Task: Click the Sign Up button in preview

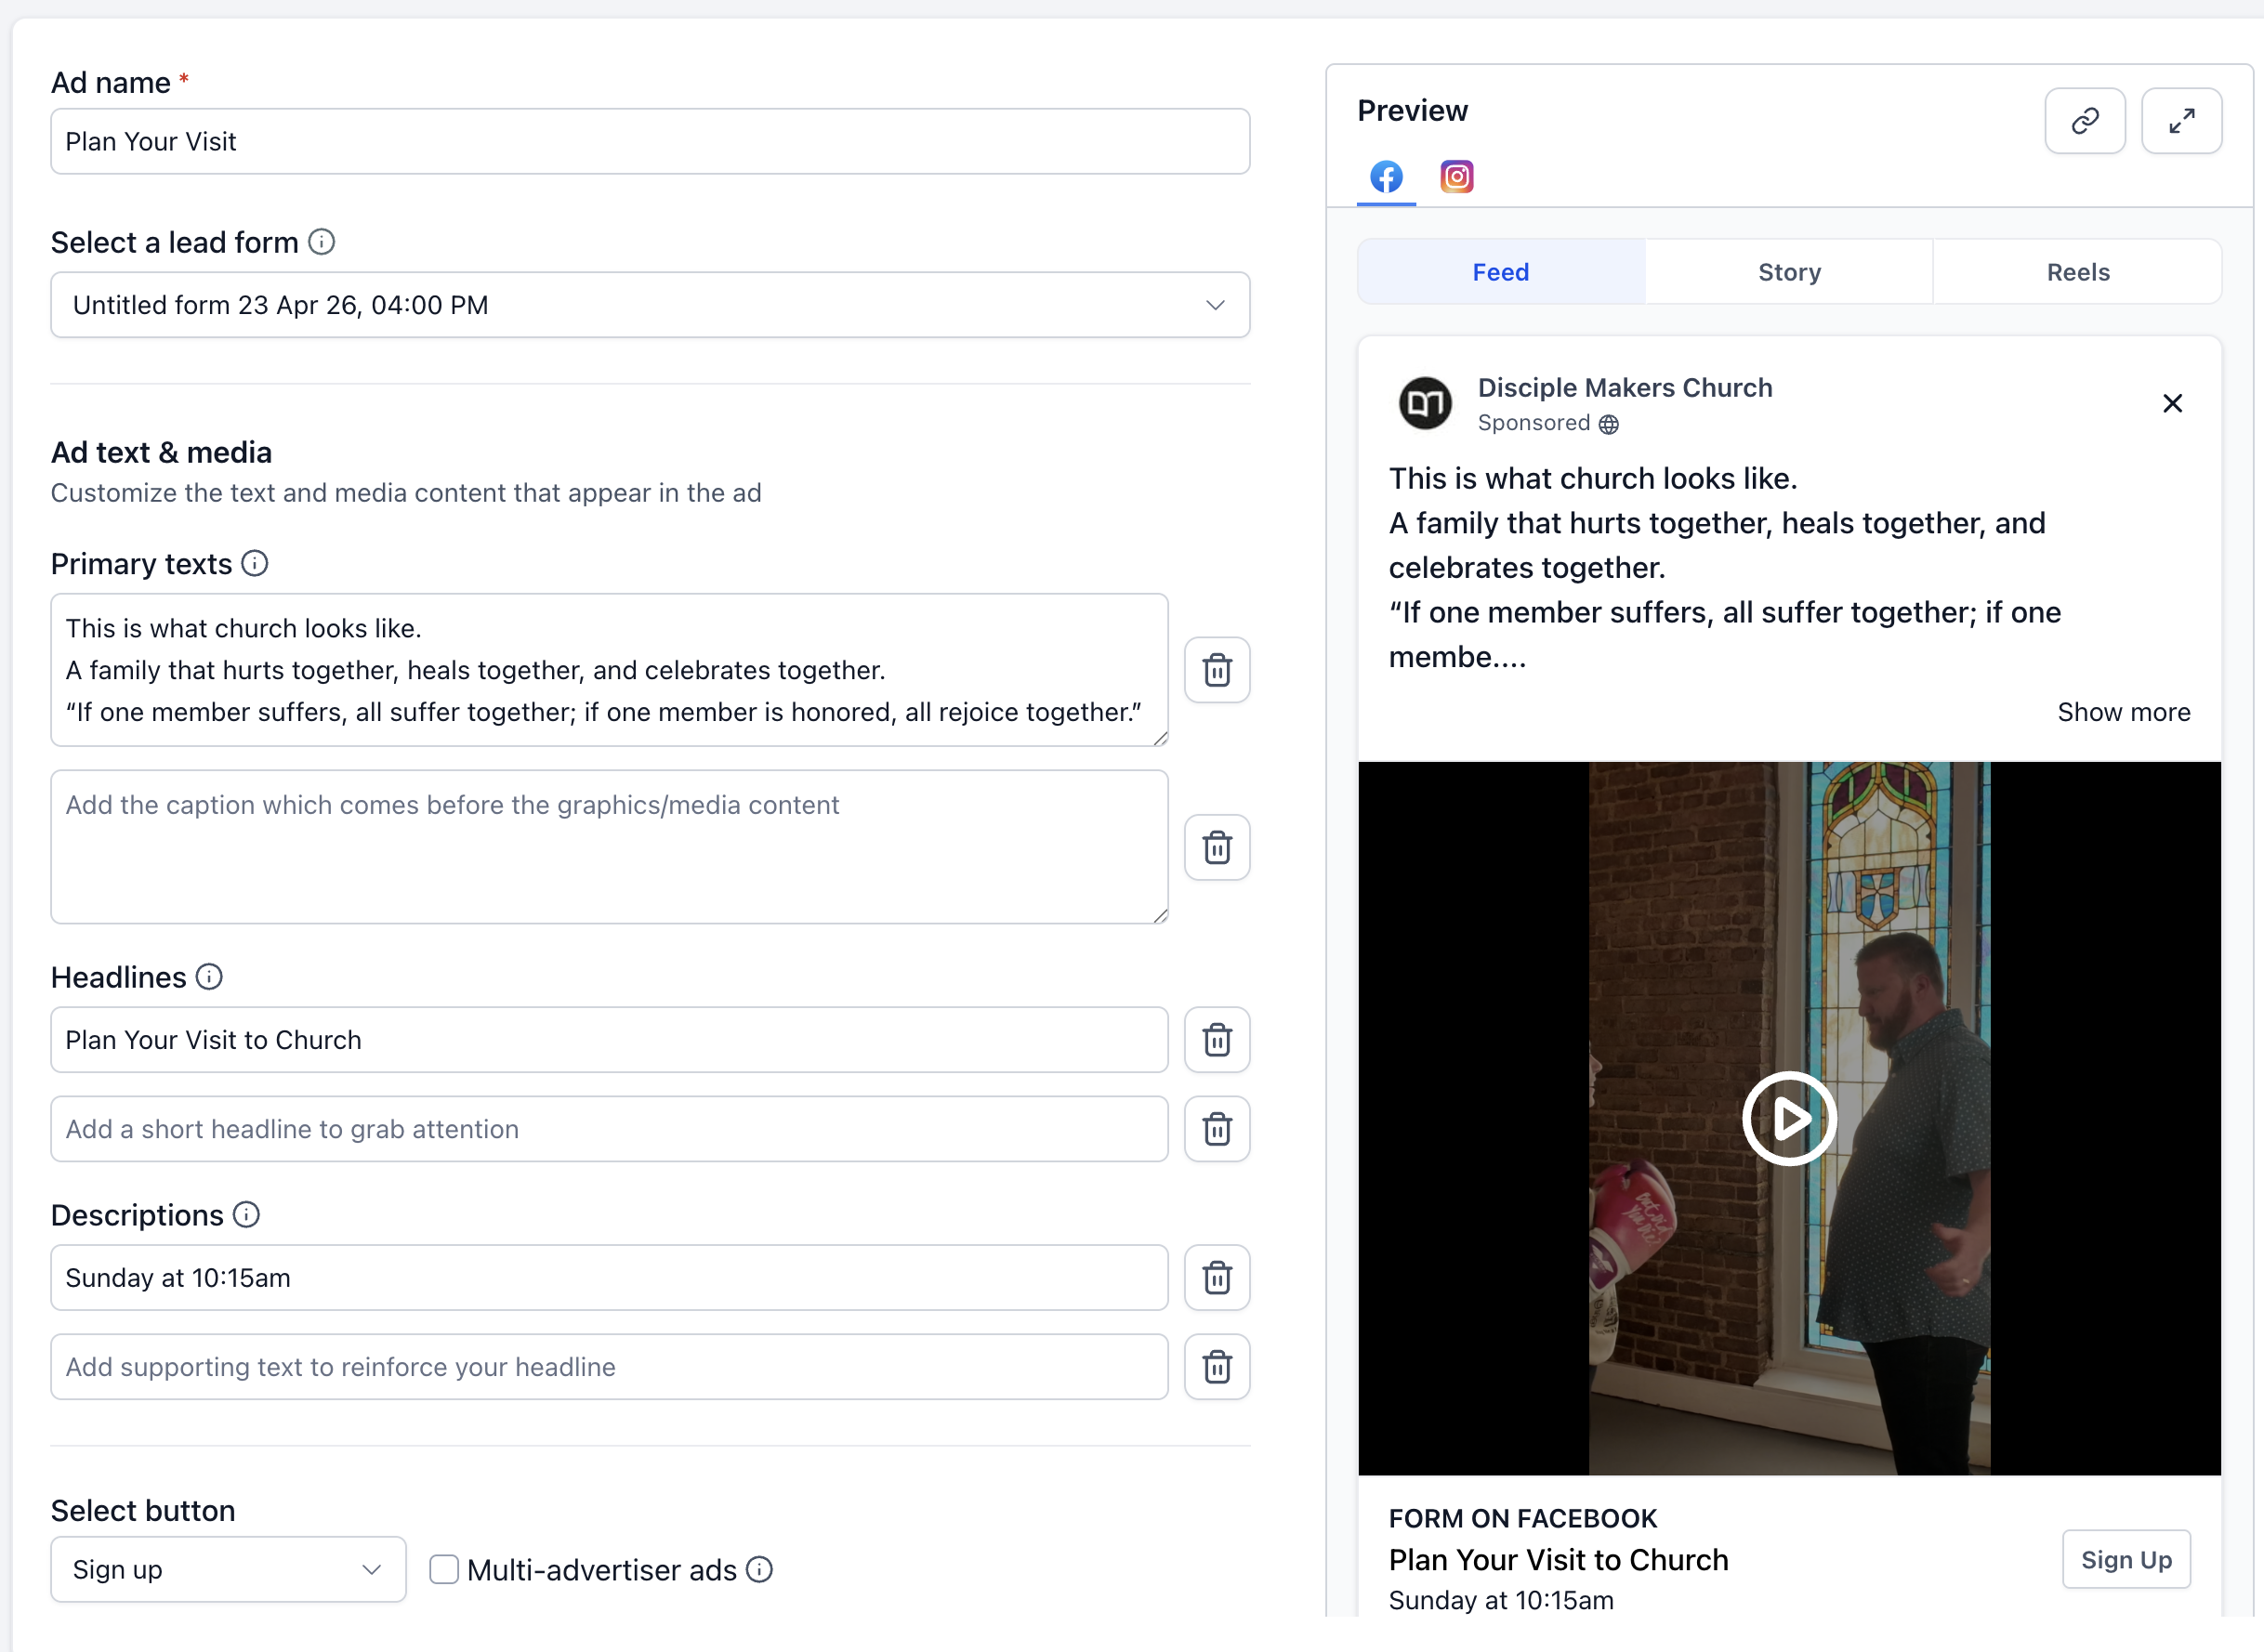Action: coord(2126,1560)
